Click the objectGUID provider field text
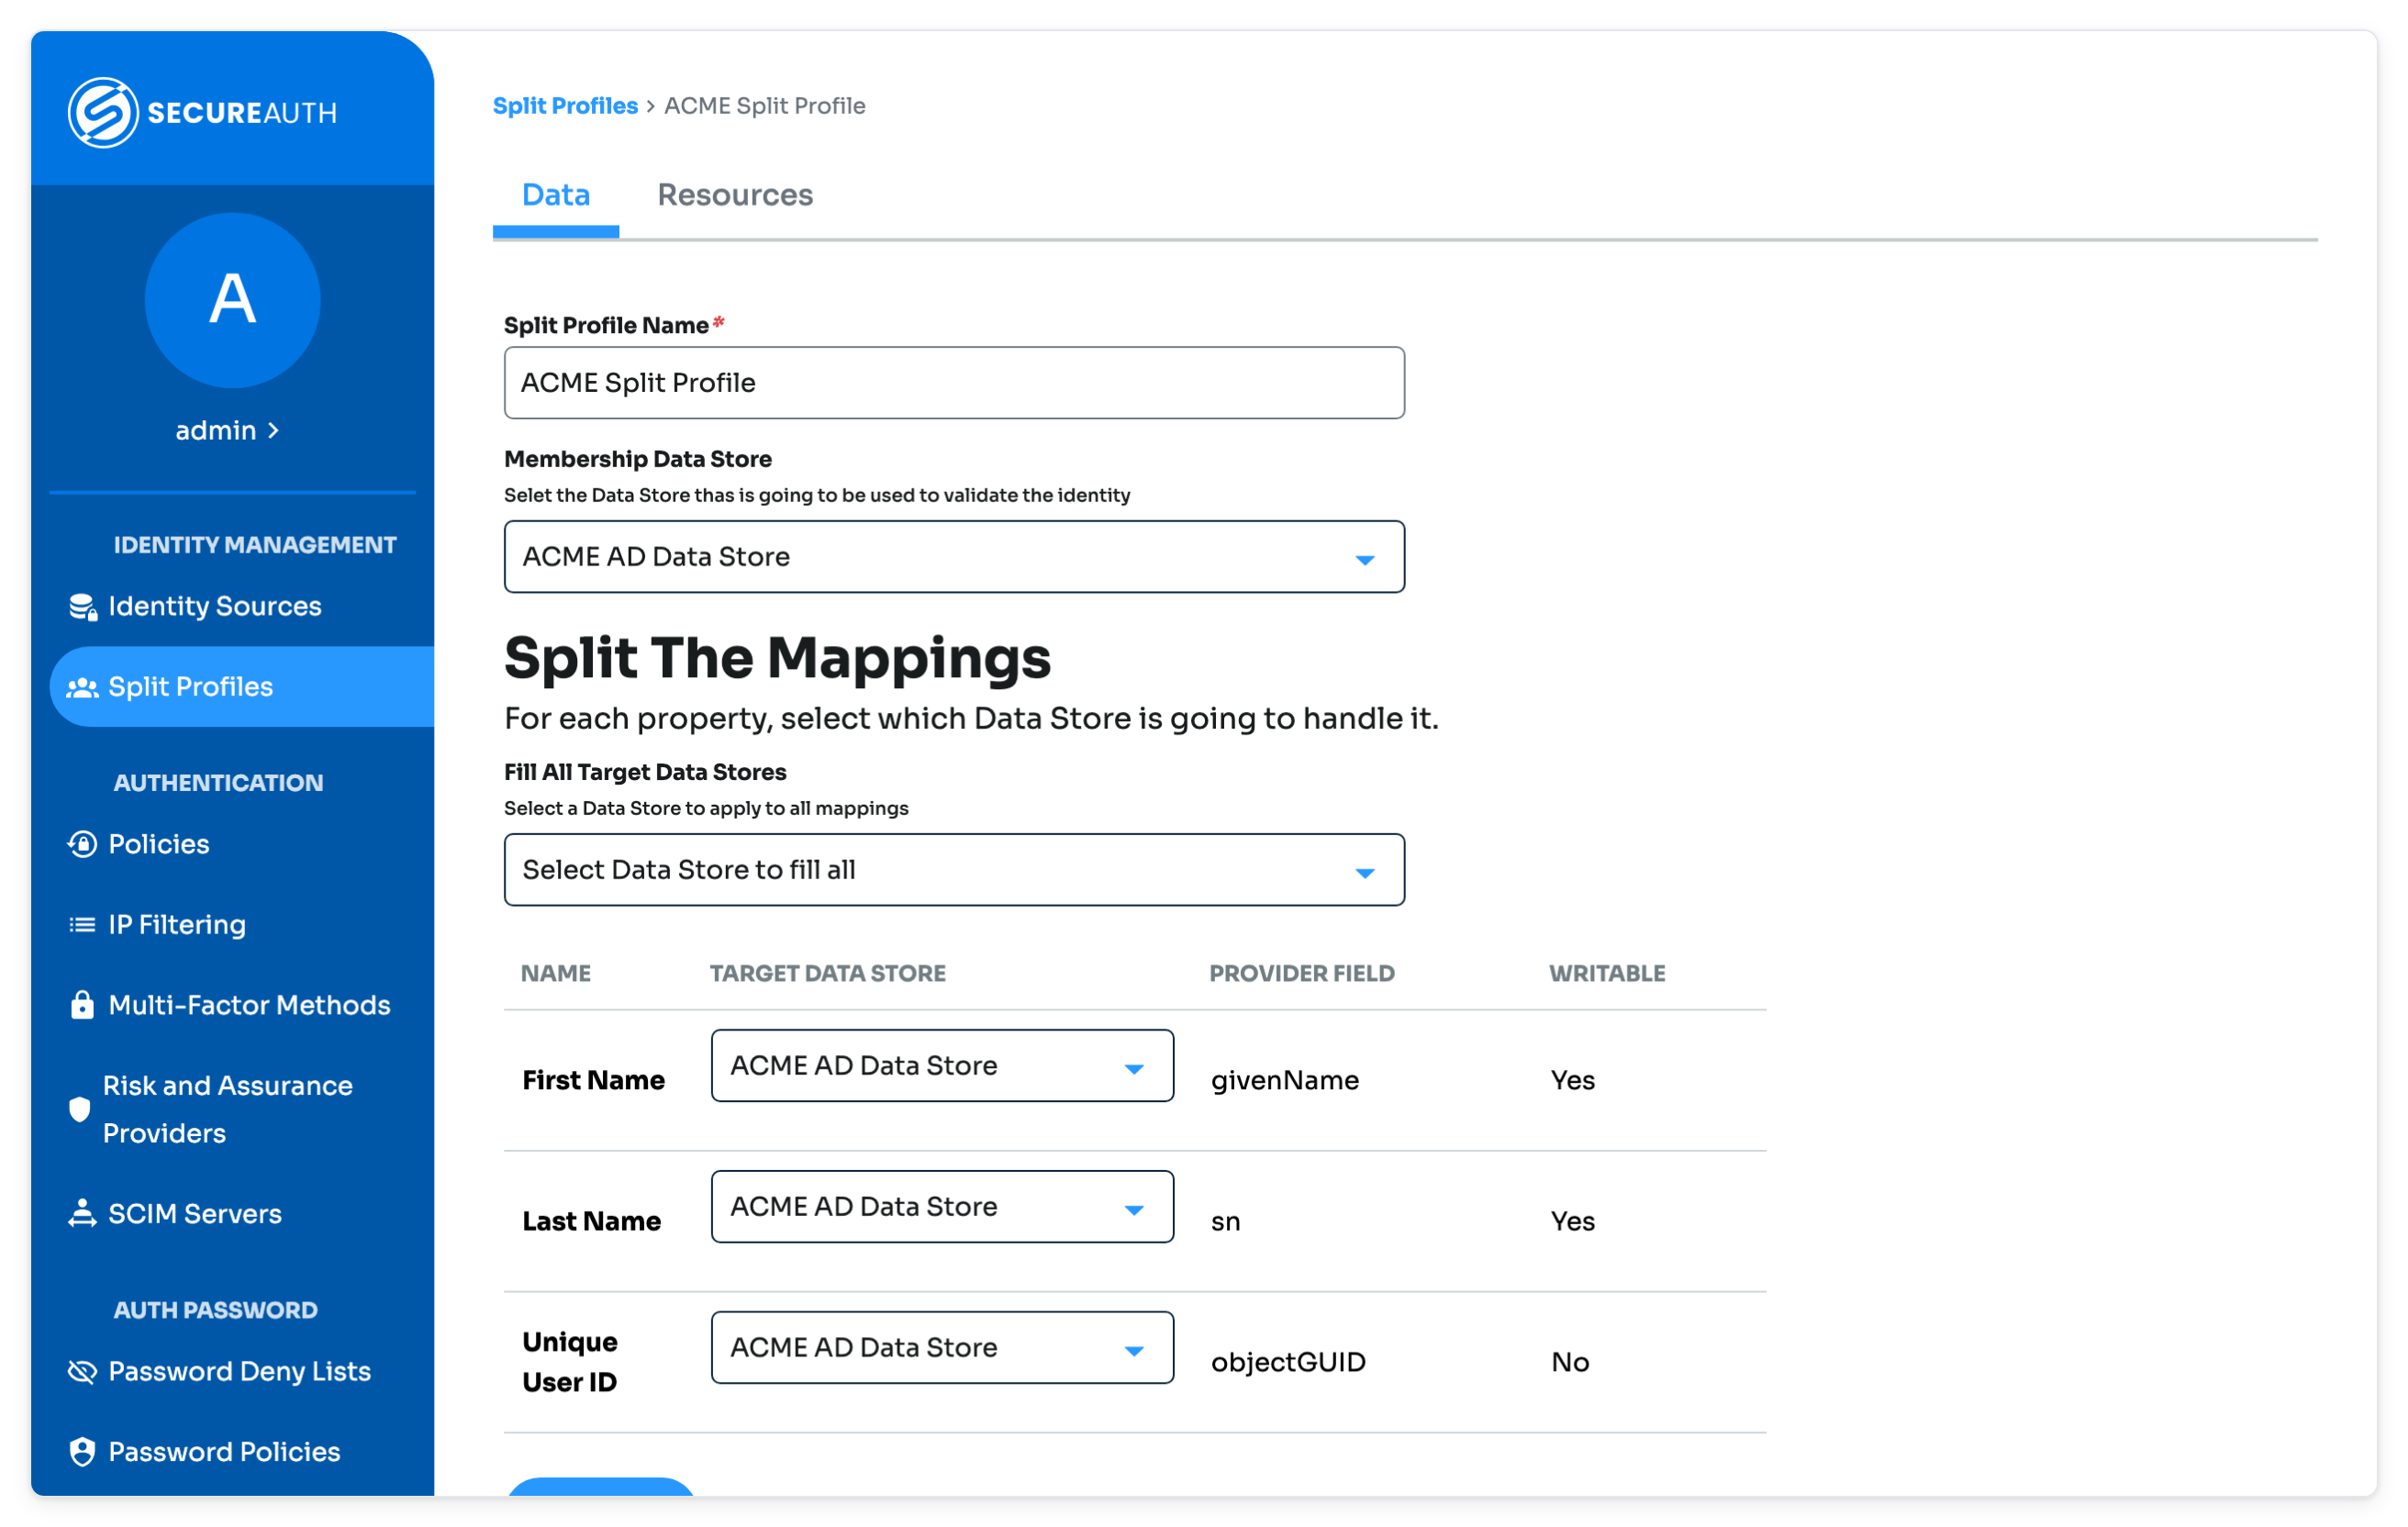The image size is (2408, 1527). pos(1288,1362)
